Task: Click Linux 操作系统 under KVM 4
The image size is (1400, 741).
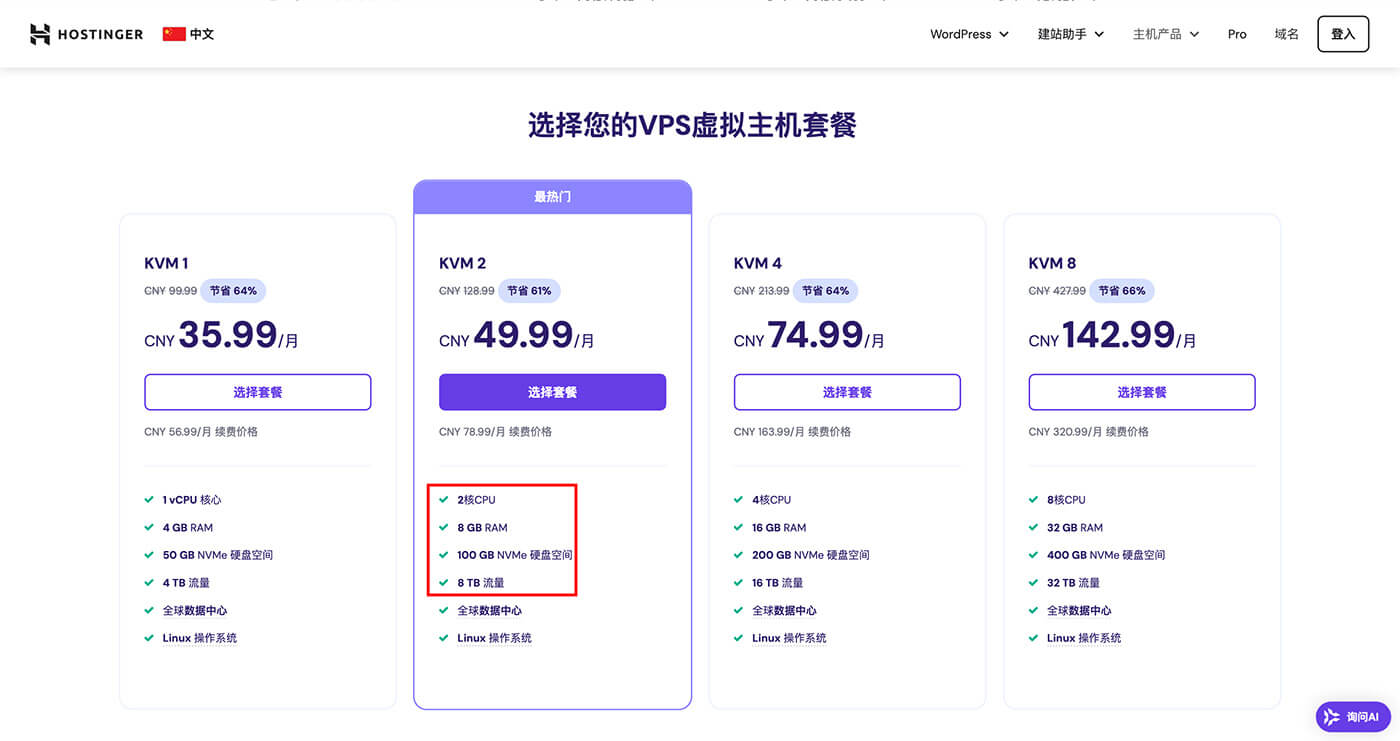Action: click(x=790, y=638)
